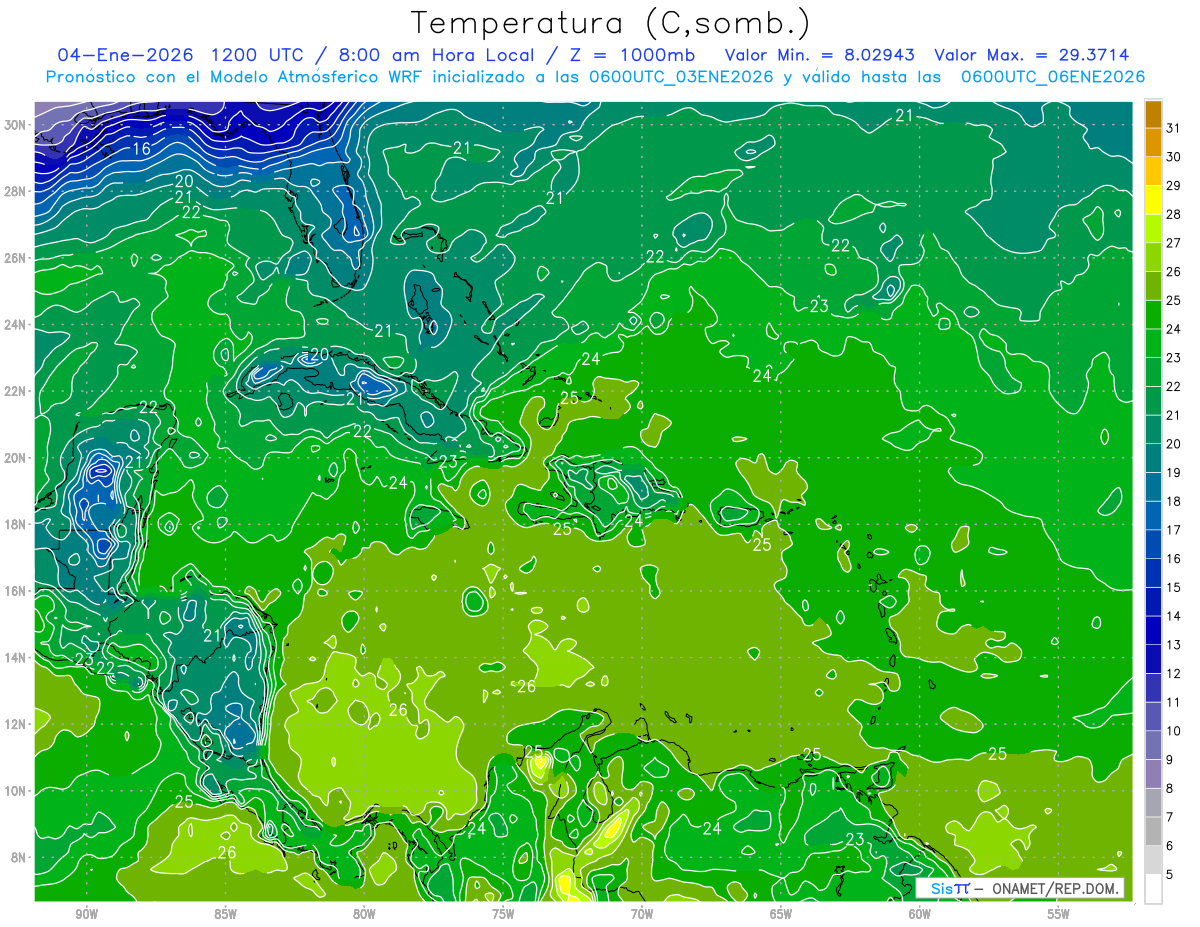Select the orange legend swatch between 30 and 31

coord(1153,143)
